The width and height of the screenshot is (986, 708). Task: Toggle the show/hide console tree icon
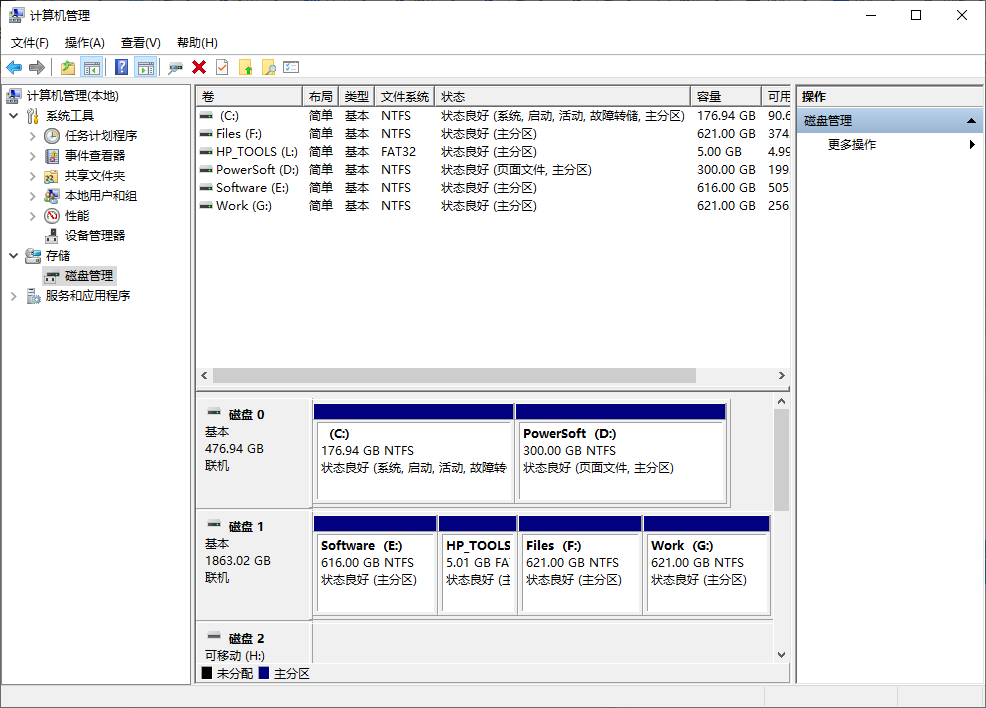92,67
